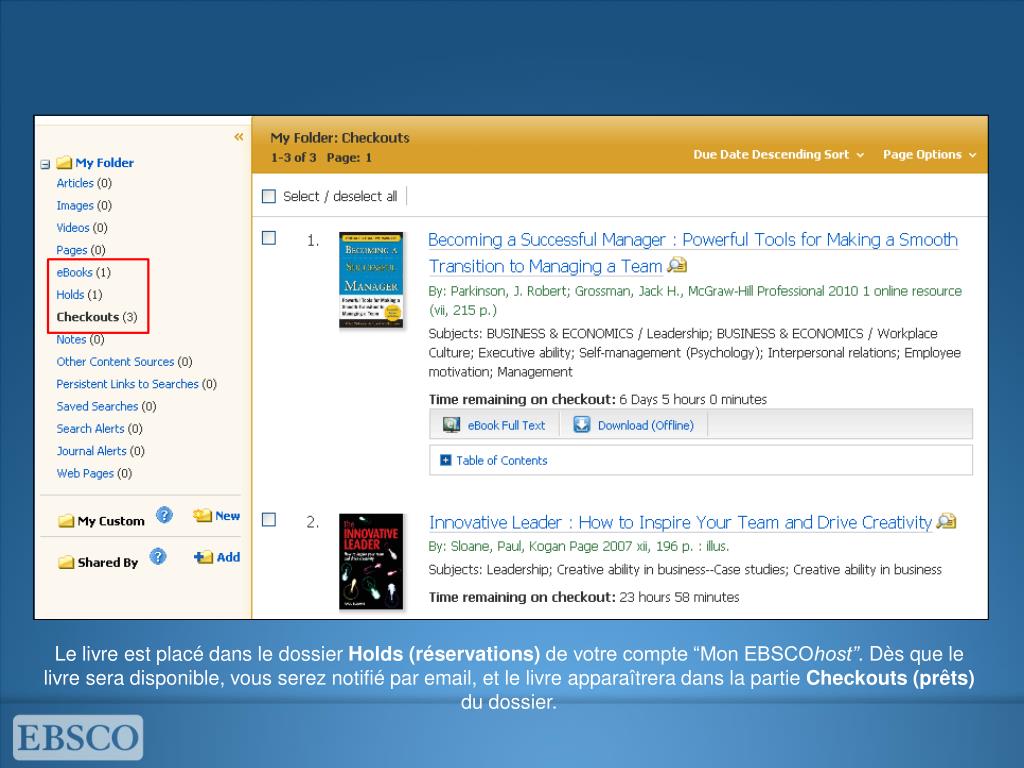Click the Shared By folder icon

click(x=66, y=562)
